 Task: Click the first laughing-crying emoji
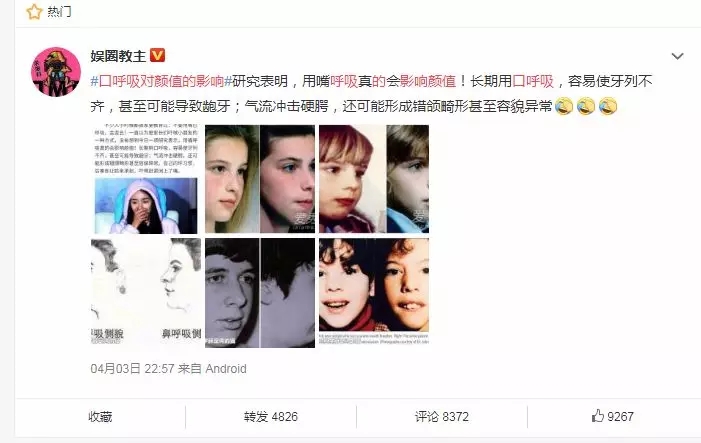click(x=564, y=106)
